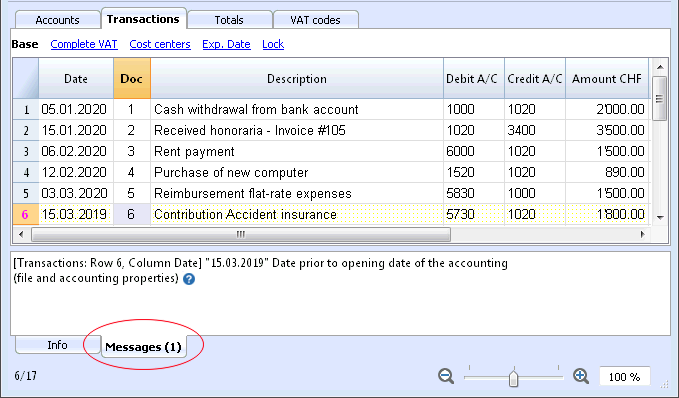The width and height of the screenshot is (679, 398).
Task: Click the date cell 15.03.2019
Action: tap(76, 214)
